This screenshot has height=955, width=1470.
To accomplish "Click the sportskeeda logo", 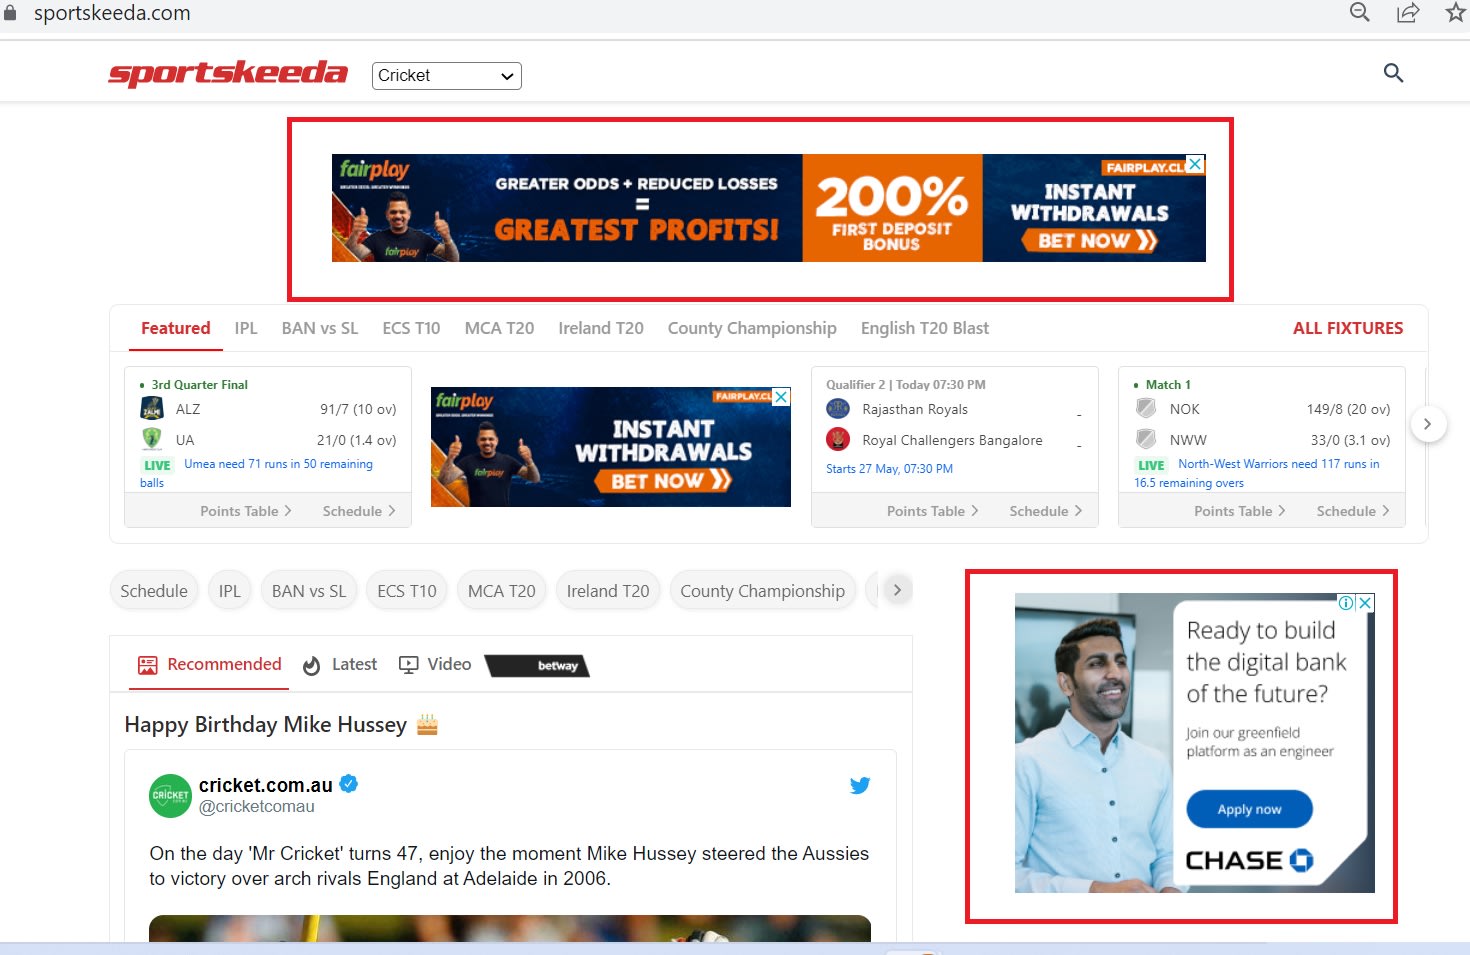I will (x=228, y=72).
